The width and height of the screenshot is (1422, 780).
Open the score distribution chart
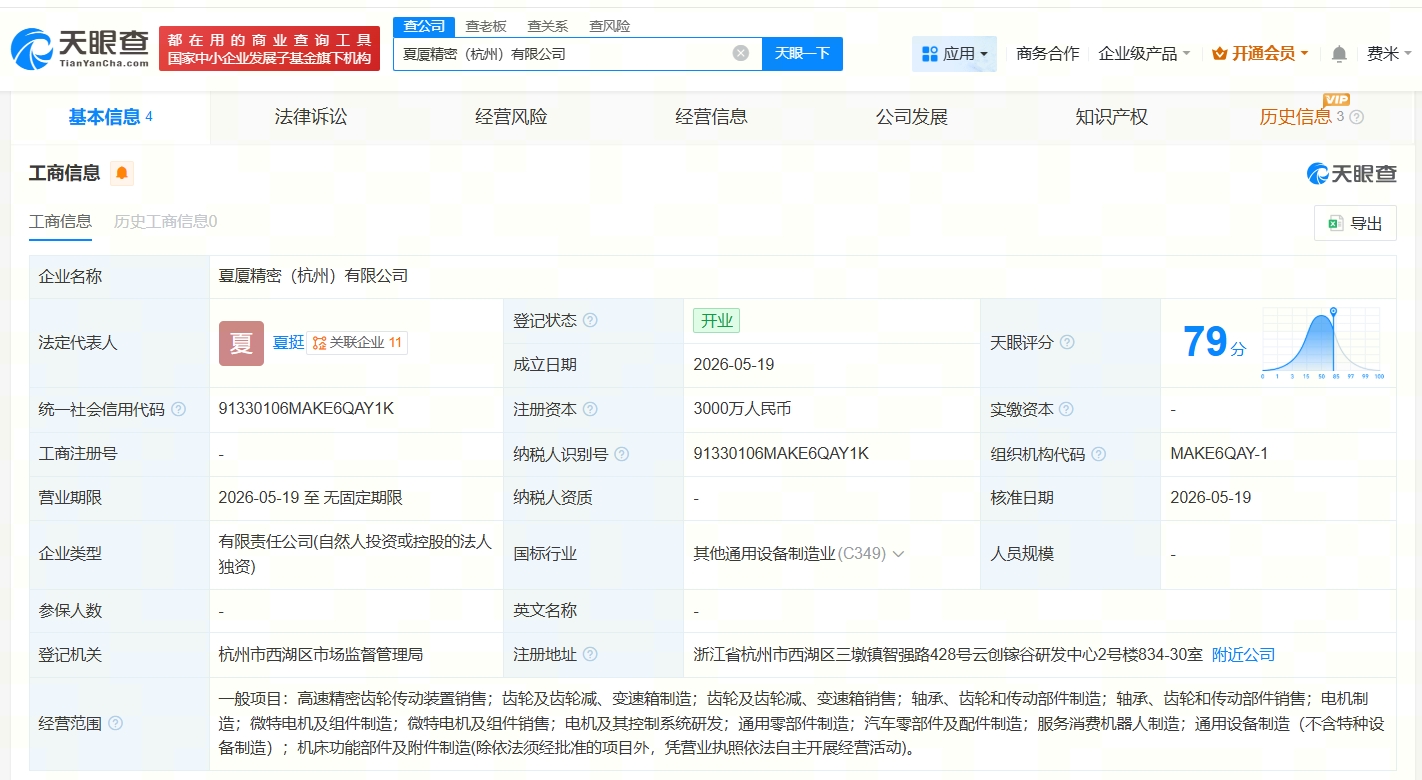(x=1321, y=343)
